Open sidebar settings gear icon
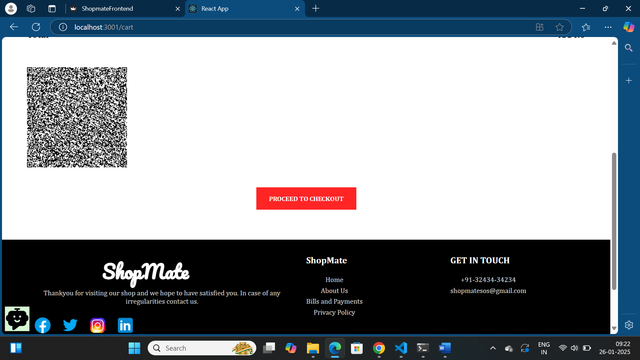Image resolution: width=640 pixels, height=360 pixels. 629,325
